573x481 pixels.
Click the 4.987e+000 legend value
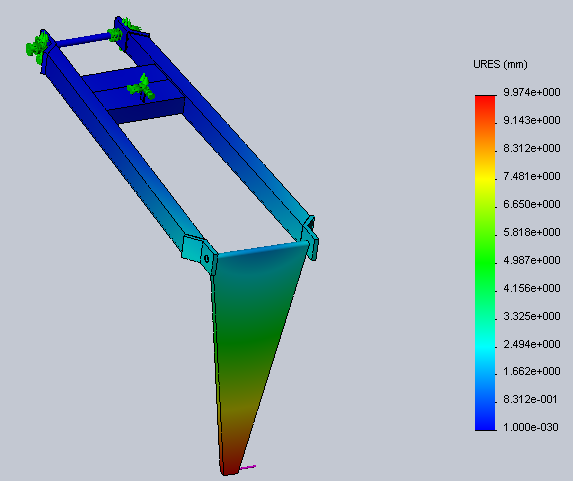tap(532, 260)
